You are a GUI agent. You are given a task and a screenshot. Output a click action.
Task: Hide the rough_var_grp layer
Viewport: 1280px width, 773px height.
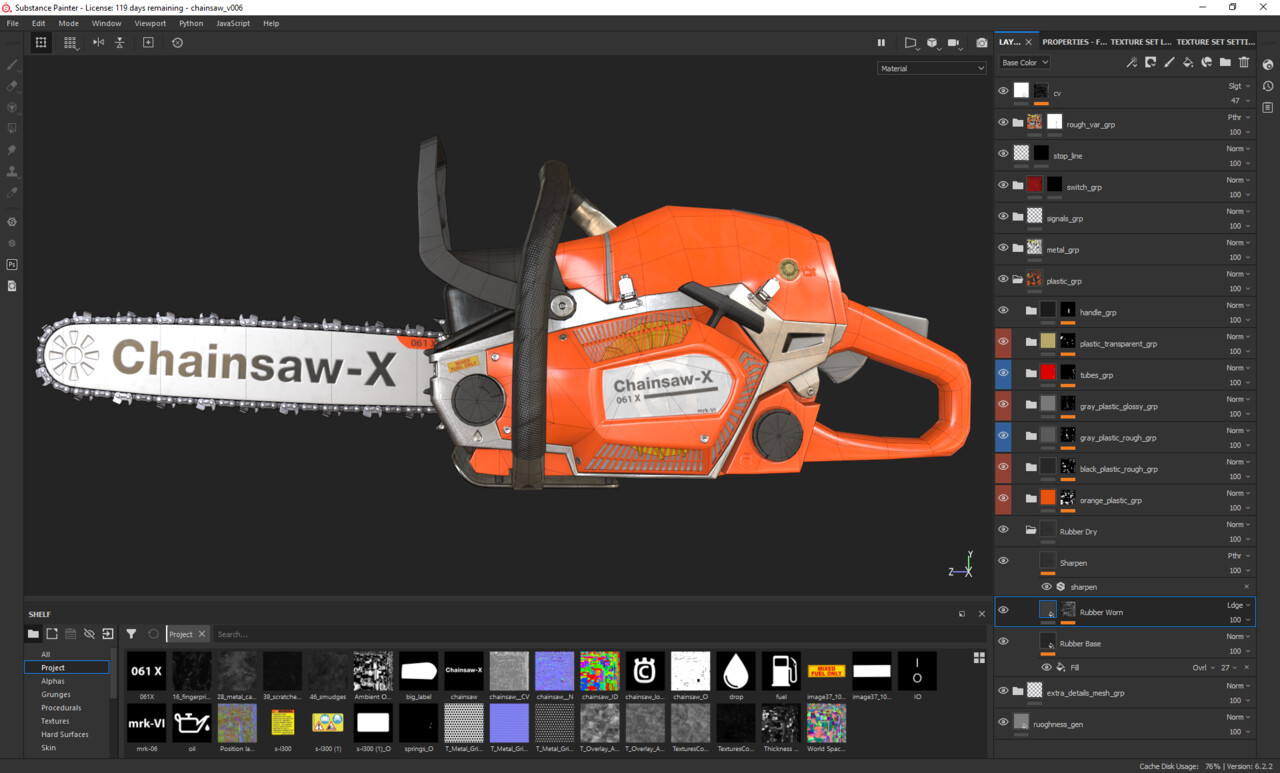tap(1003, 122)
